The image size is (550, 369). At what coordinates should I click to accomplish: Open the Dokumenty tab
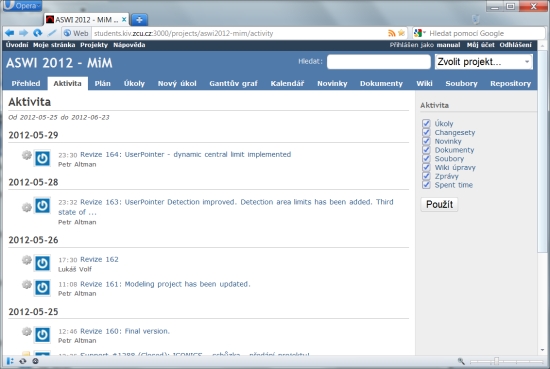[x=381, y=83]
